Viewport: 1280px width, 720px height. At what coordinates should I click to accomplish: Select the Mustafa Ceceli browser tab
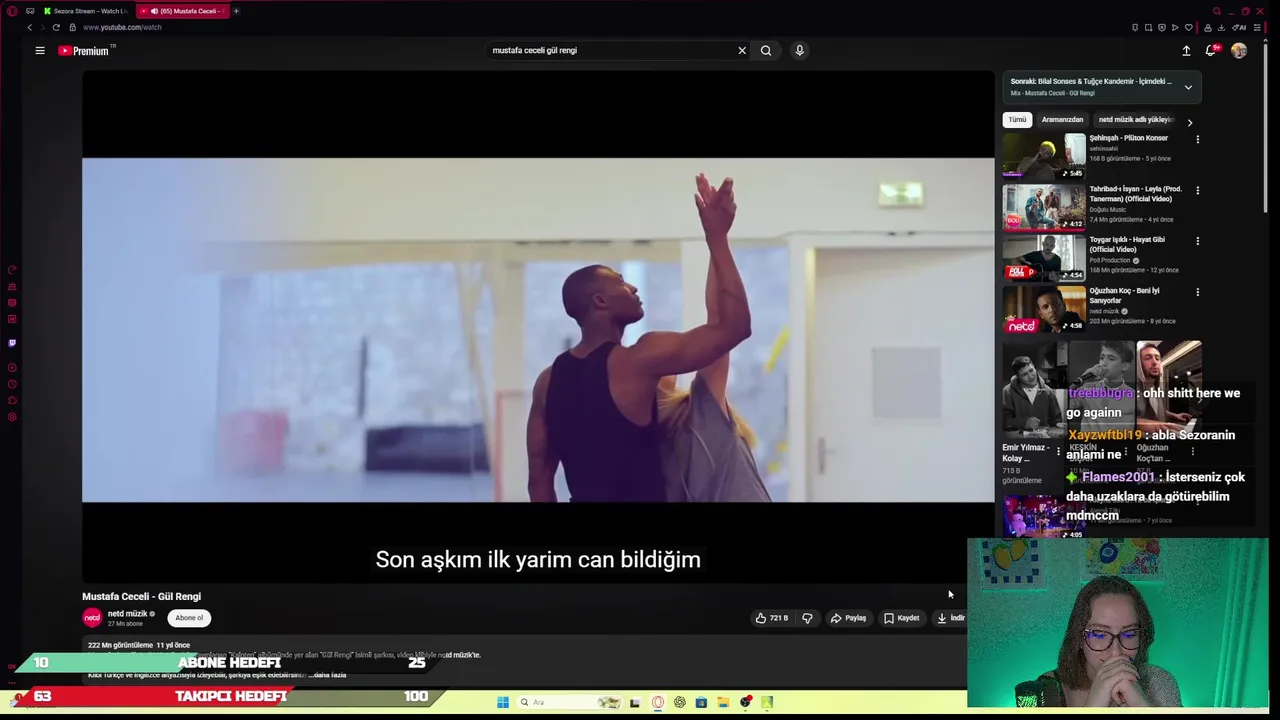(183, 11)
